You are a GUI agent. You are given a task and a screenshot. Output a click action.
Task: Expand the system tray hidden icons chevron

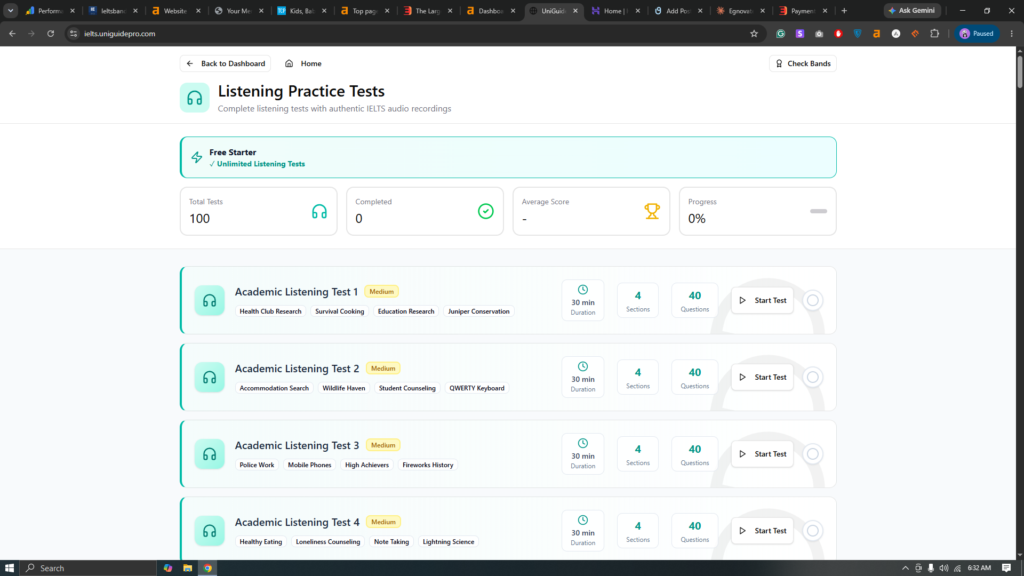[905, 568]
